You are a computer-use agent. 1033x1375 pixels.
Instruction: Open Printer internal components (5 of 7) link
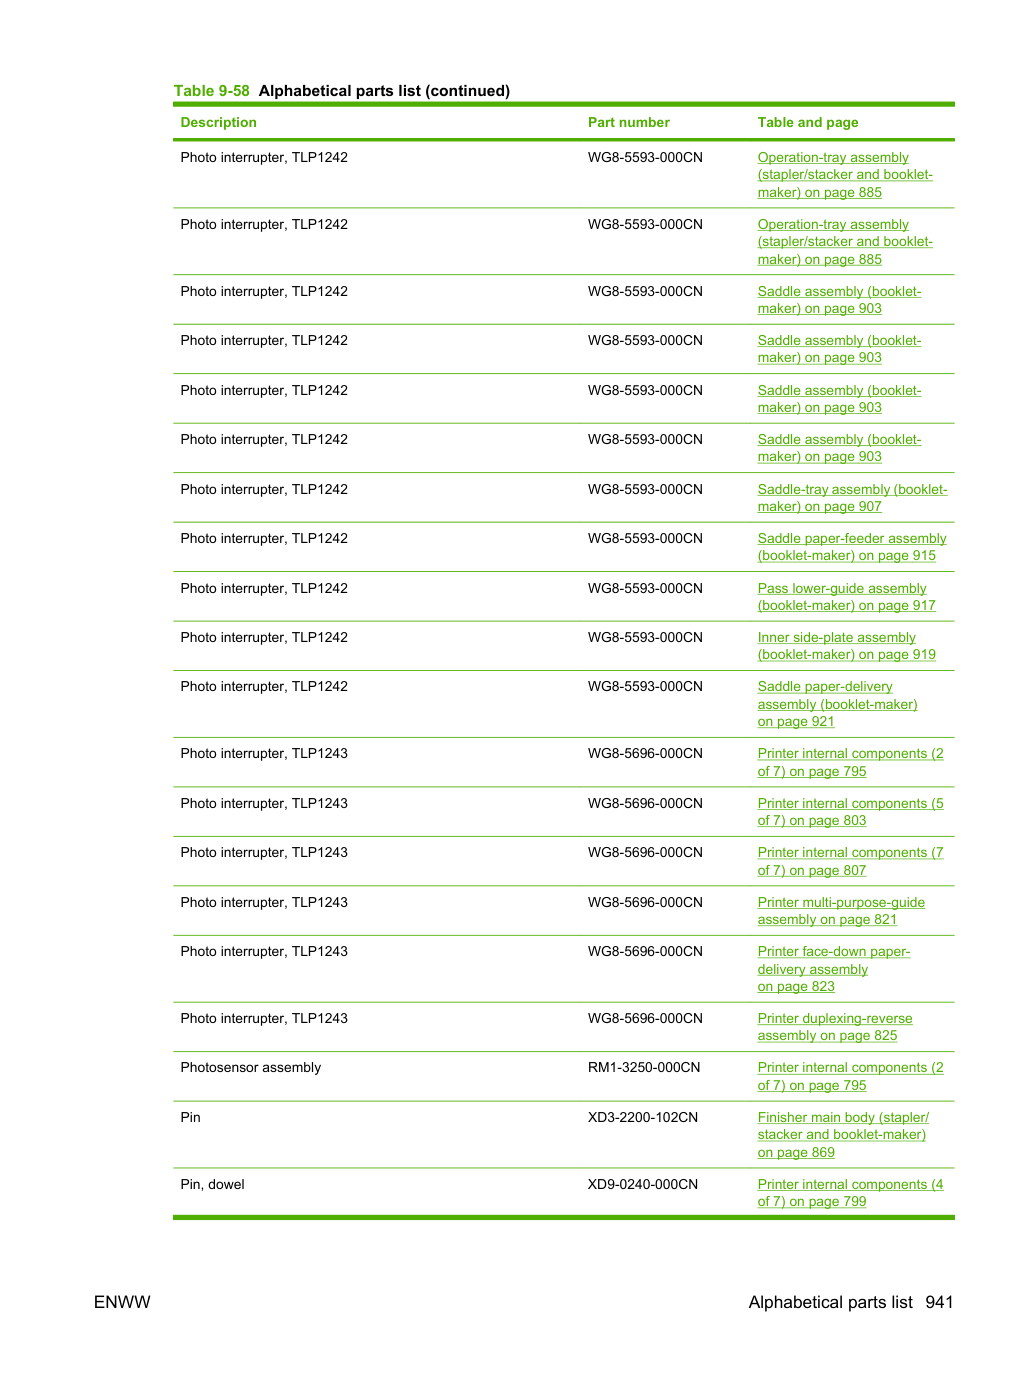tap(850, 812)
